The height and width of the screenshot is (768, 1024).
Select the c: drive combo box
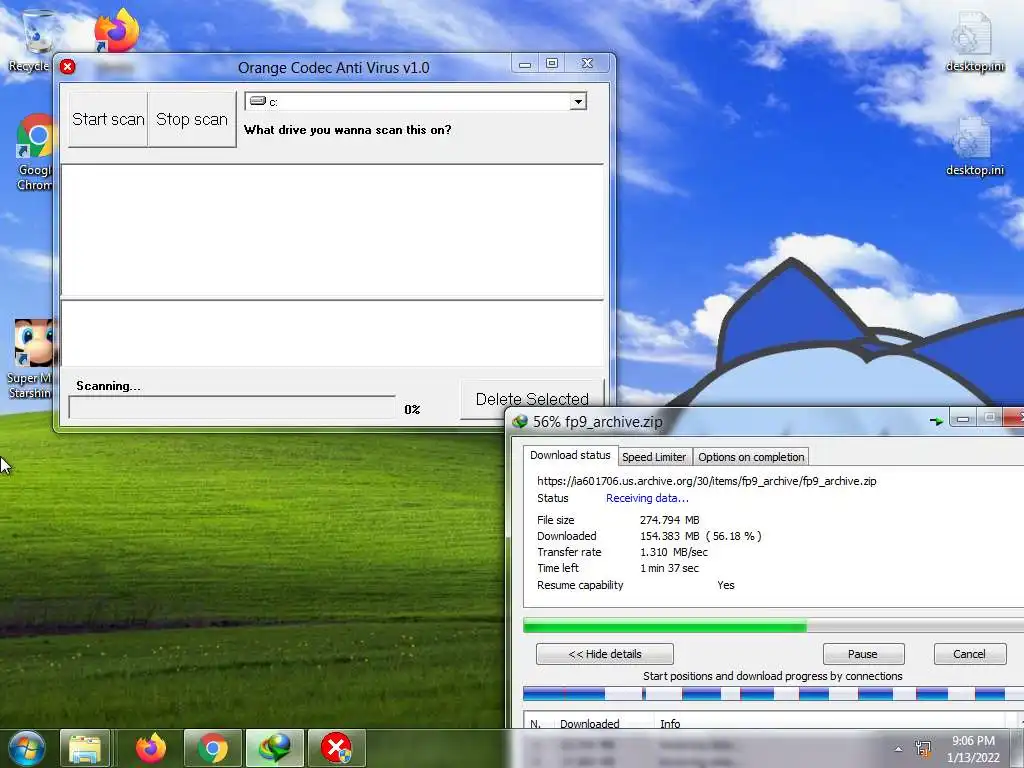pos(415,101)
